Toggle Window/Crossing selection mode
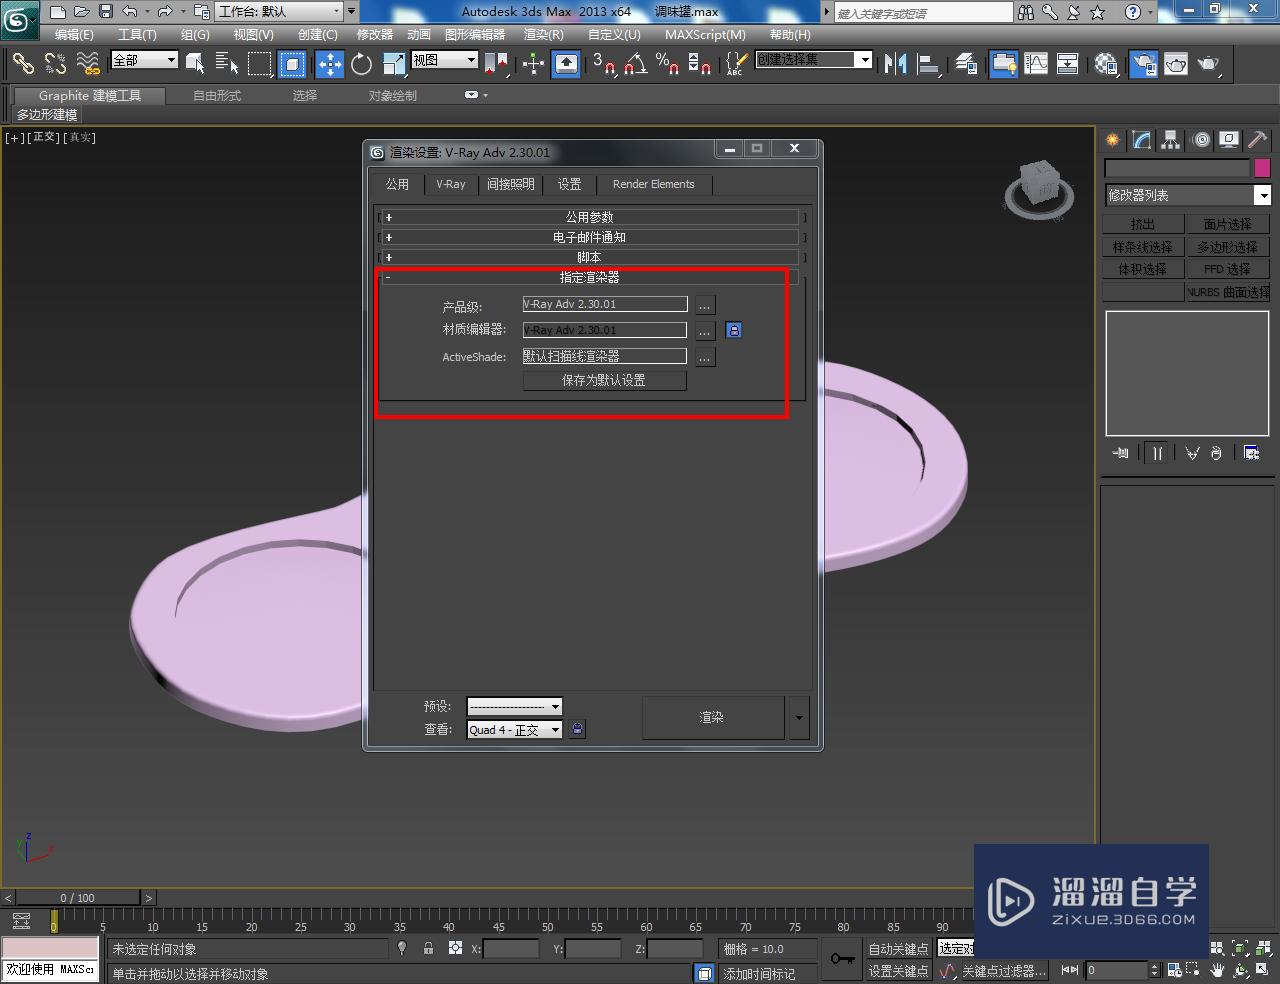Image resolution: width=1280 pixels, height=984 pixels. click(x=292, y=64)
